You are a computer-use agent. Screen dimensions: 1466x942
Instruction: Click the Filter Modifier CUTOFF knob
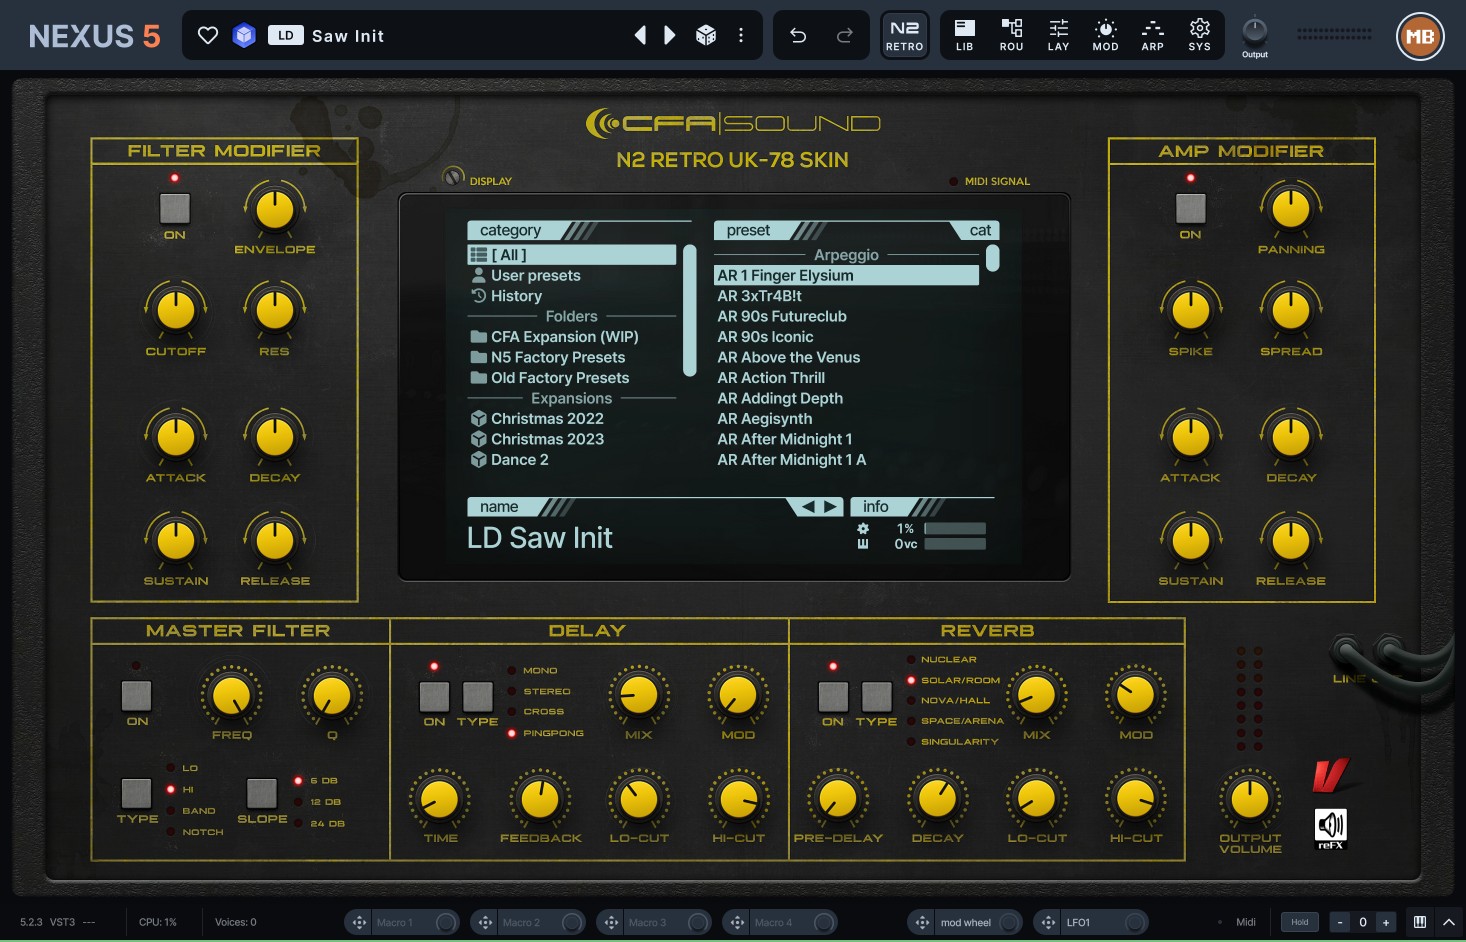176,310
